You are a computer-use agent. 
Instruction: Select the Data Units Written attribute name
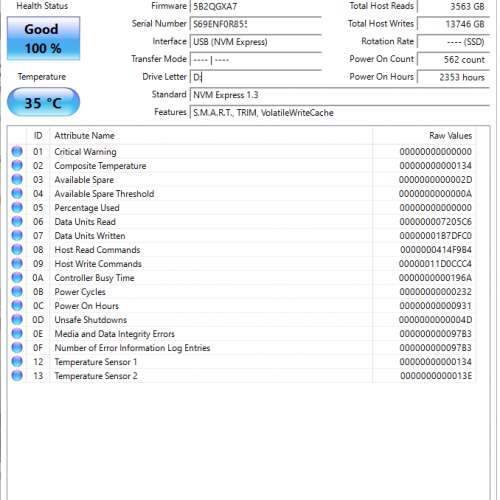(x=90, y=236)
